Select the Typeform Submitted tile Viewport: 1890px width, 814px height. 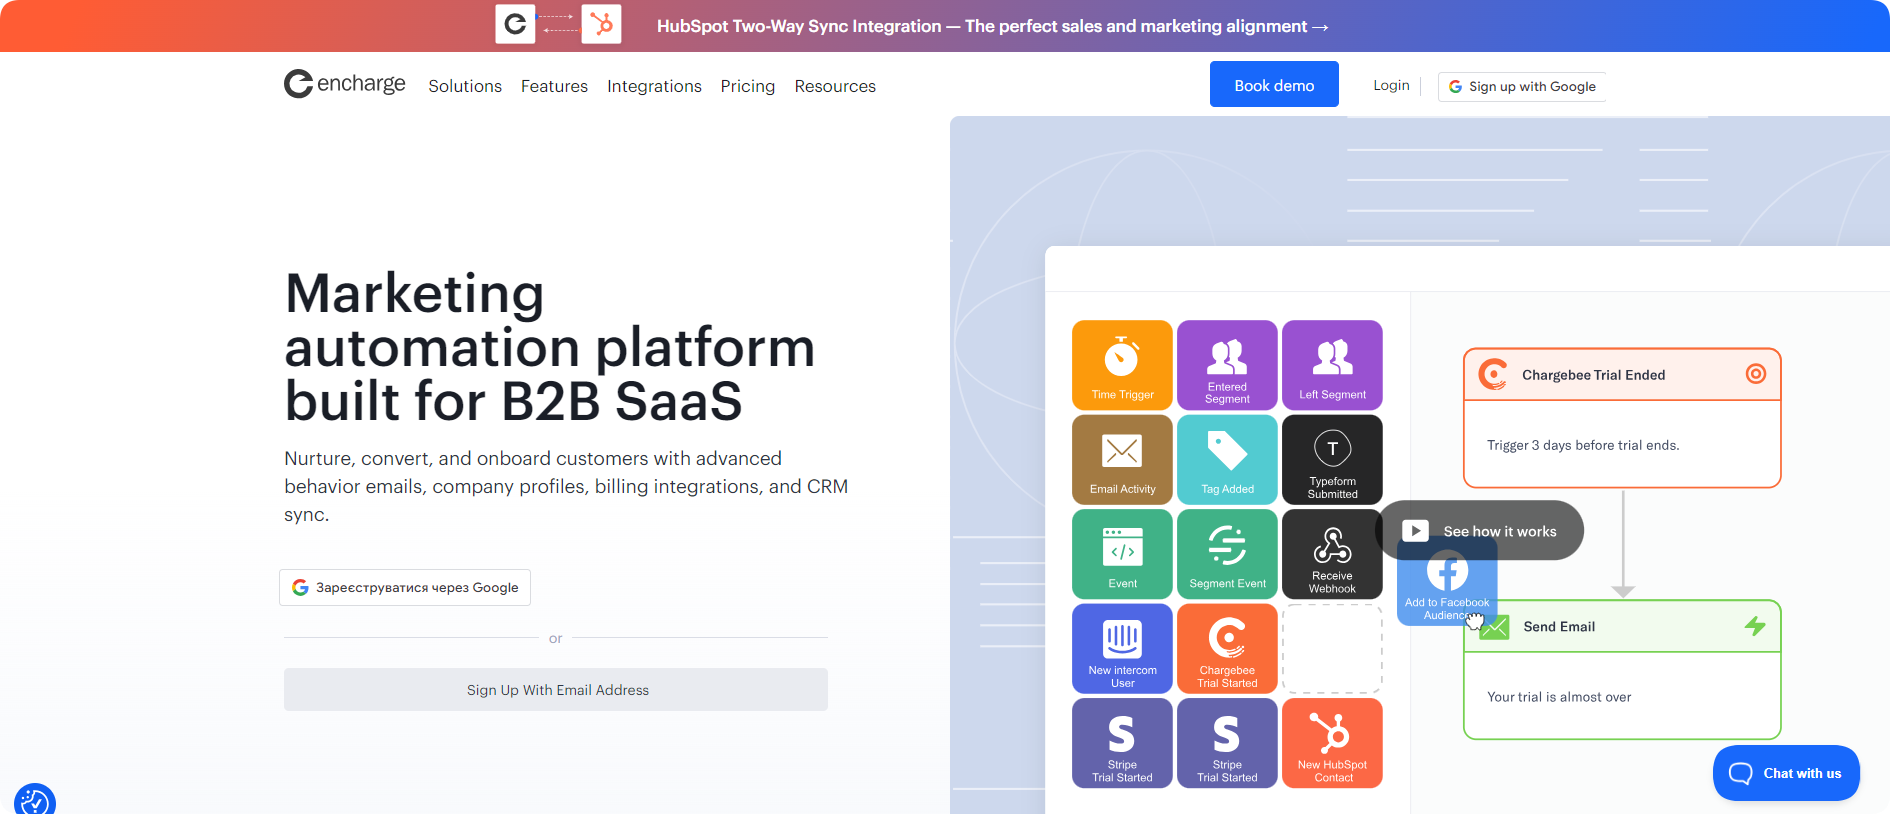coord(1332,459)
